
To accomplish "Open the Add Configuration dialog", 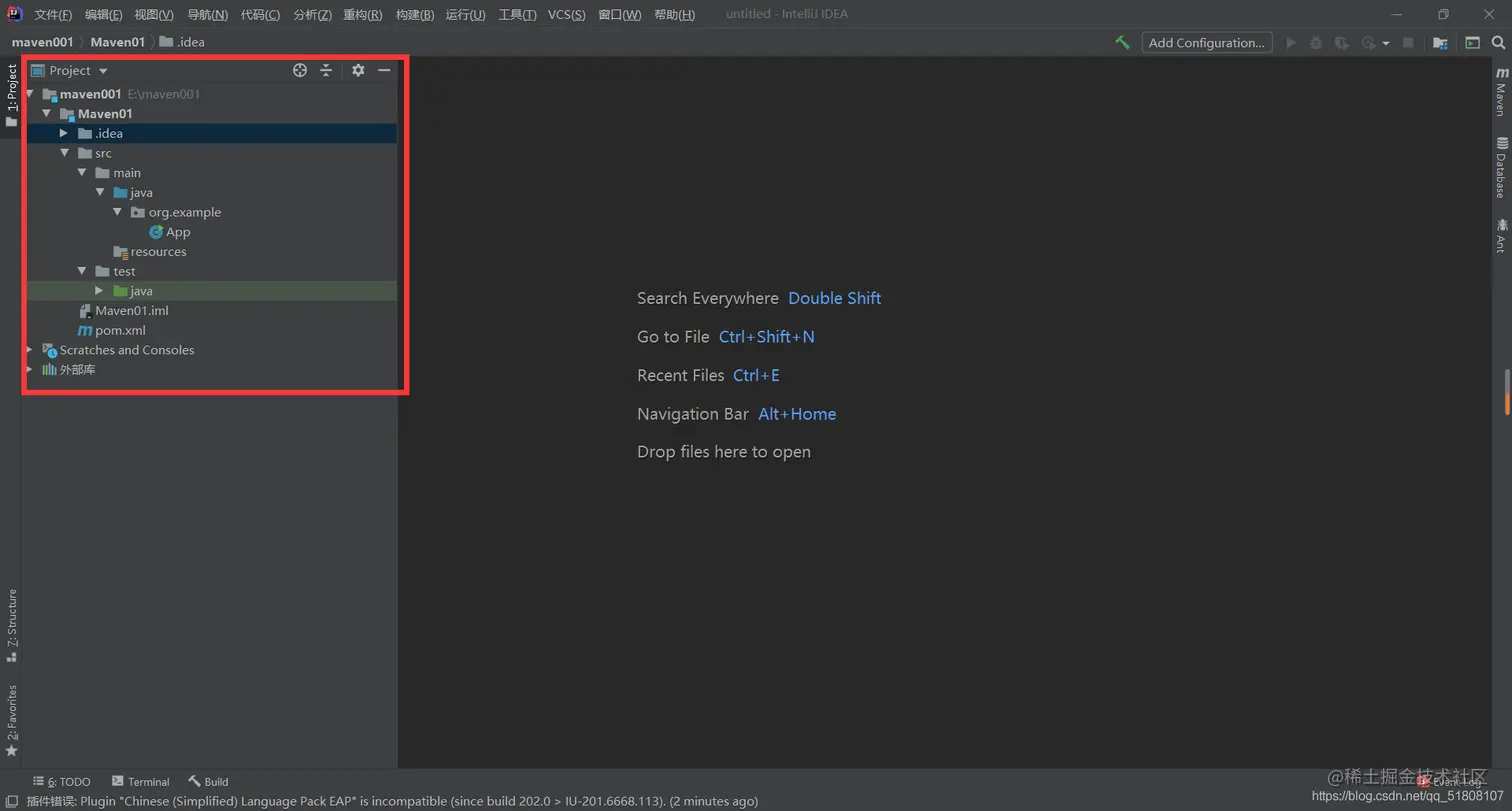I will click(1207, 43).
